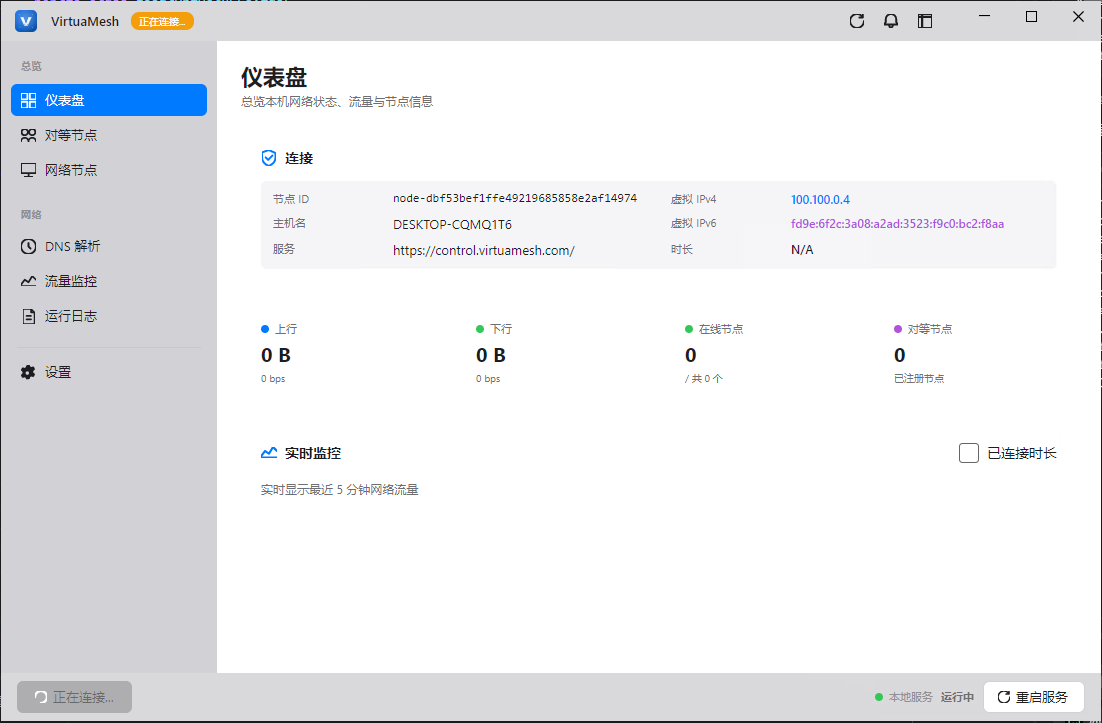Image resolution: width=1102 pixels, height=723 pixels.
Task: Click the log document icon
Action: click(x=28, y=316)
